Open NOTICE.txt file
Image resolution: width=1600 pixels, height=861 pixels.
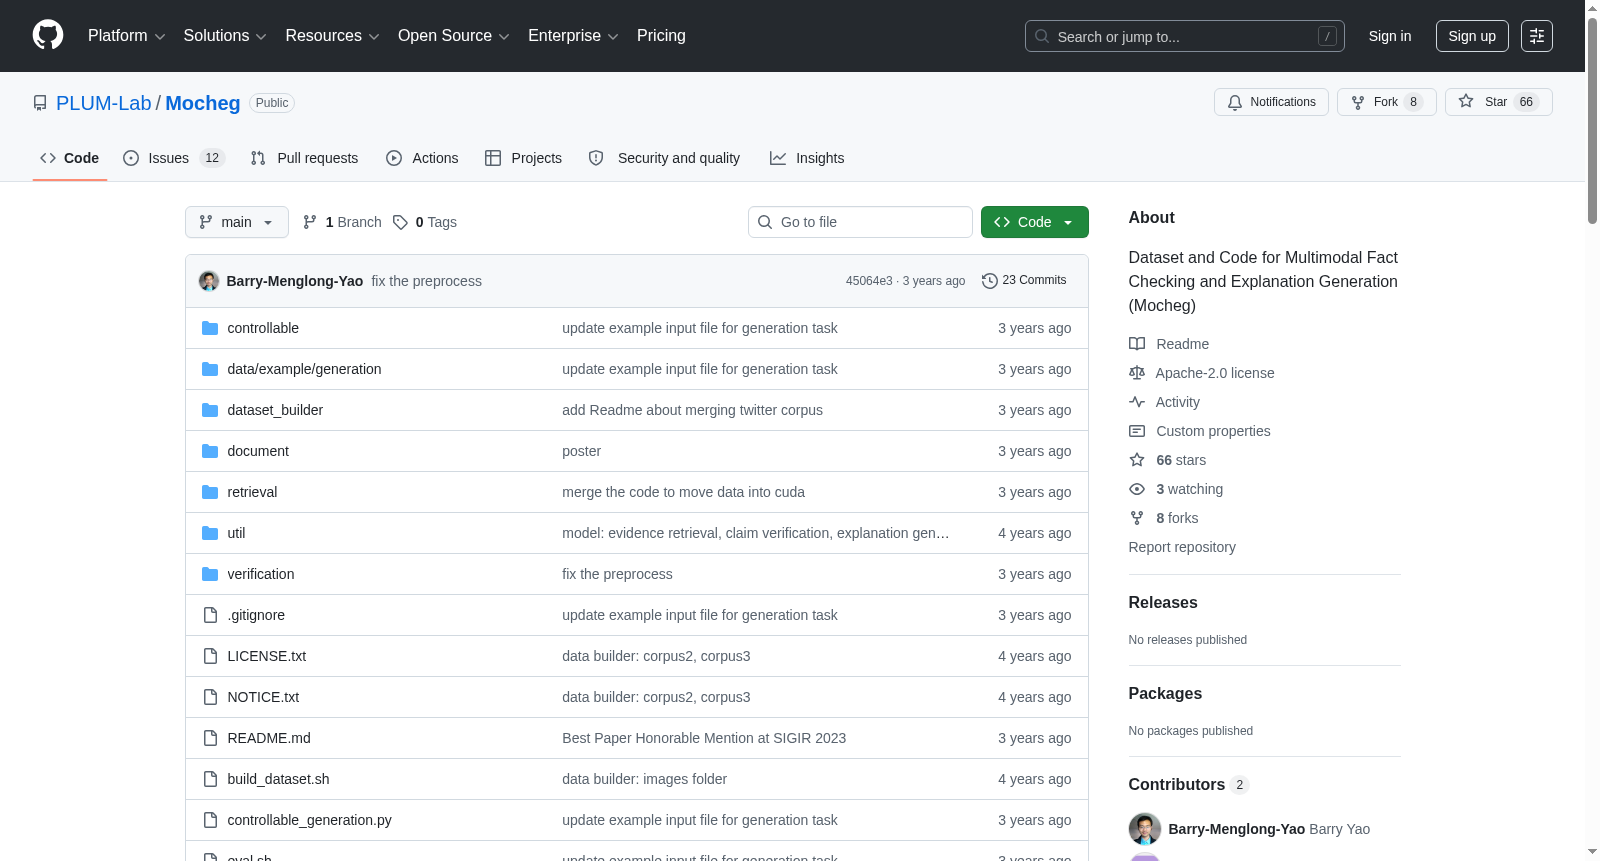[x=263, y=697]
